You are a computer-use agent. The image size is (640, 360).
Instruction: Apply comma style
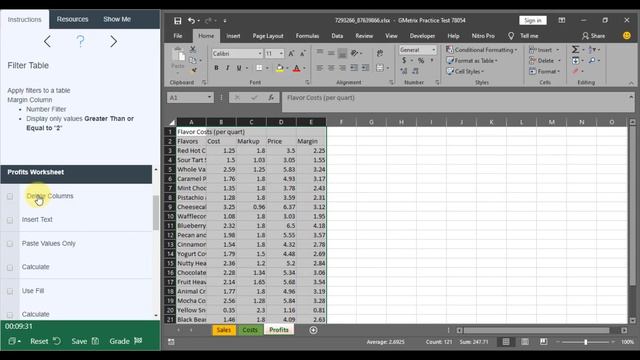pos(432,60)
